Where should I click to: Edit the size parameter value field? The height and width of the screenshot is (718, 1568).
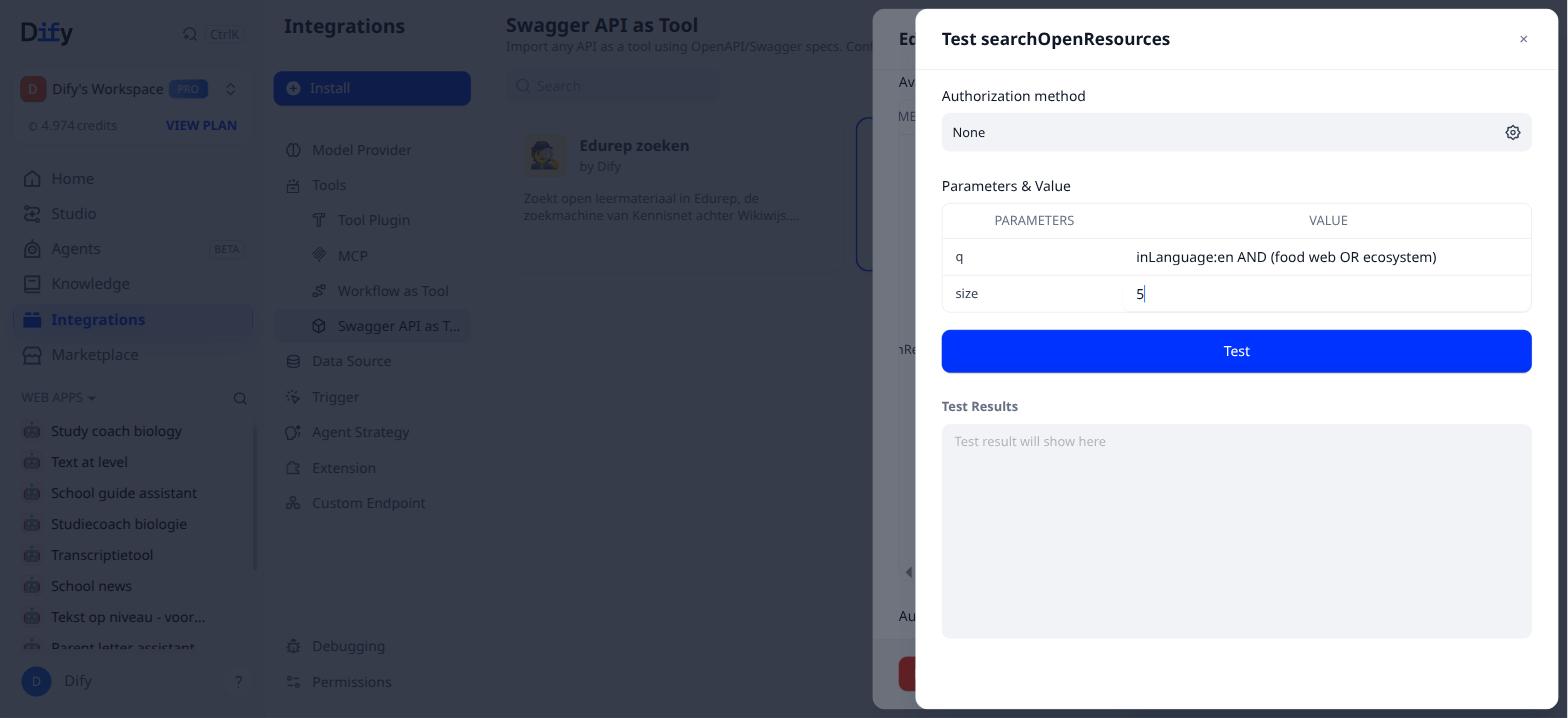coord(1327,294)
